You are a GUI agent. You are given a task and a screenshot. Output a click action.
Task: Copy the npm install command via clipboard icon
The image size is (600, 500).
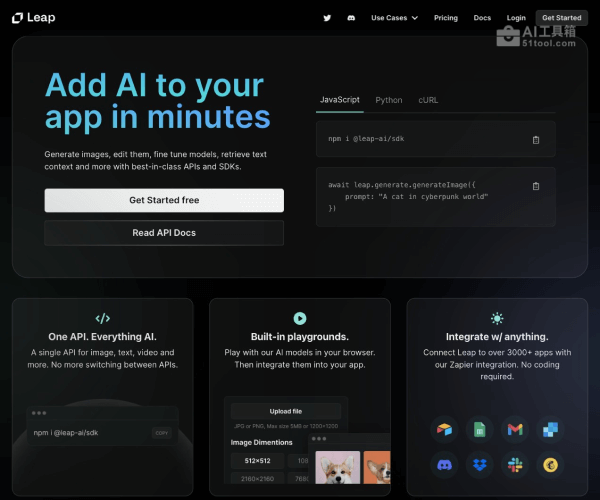536,140
